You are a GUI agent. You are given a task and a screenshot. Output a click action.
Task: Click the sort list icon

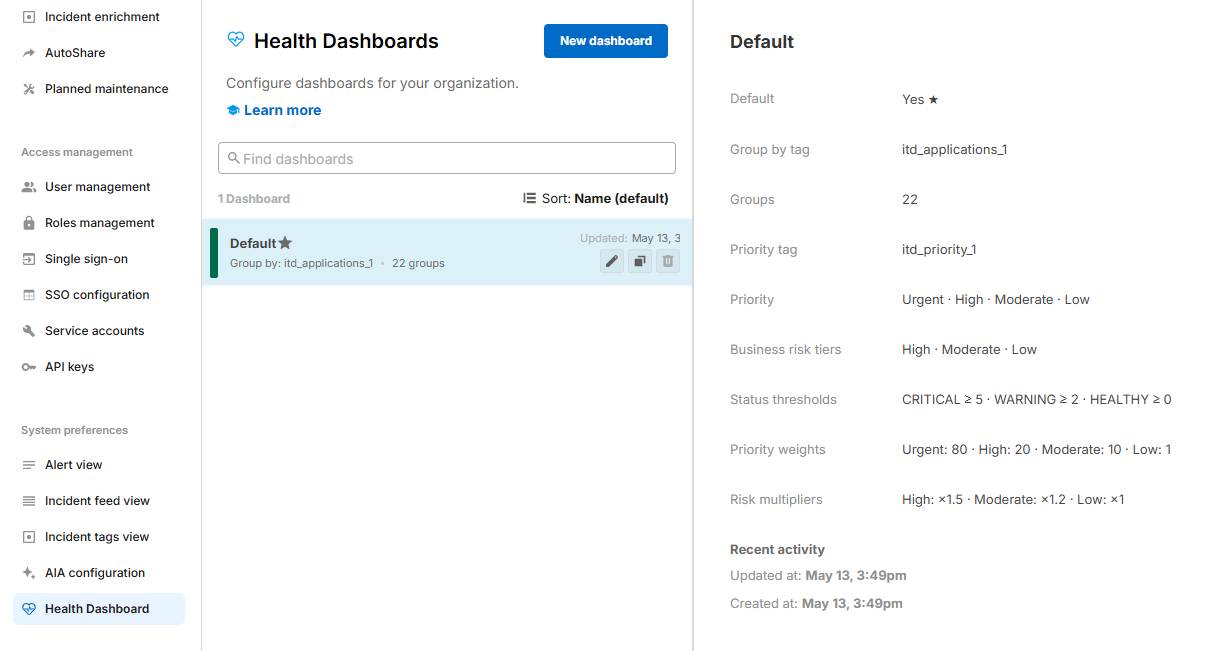click(x=530, y=198)
